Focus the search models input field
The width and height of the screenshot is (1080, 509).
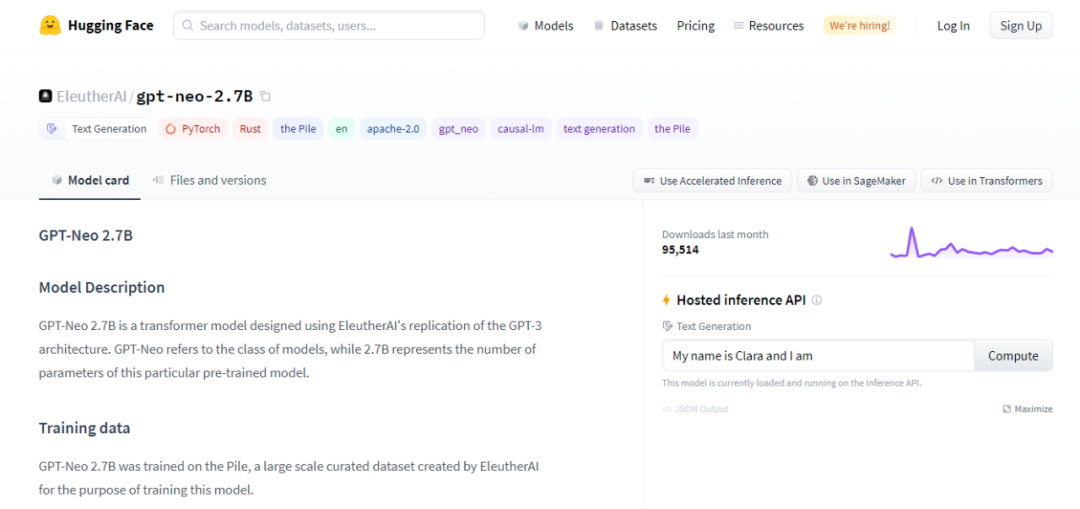tap(329, 25)
